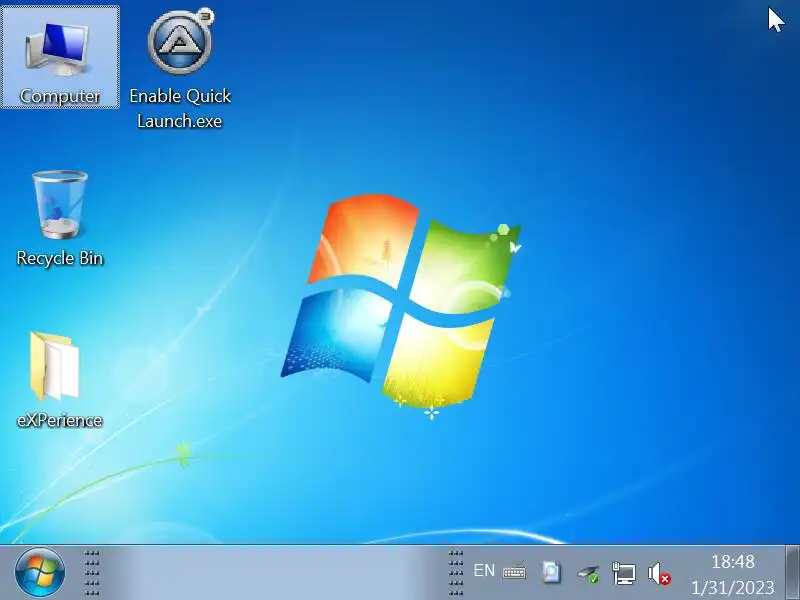Screen dimensions: 800x600
Task: Click the Show Desktop button
Action: (792, 572)
